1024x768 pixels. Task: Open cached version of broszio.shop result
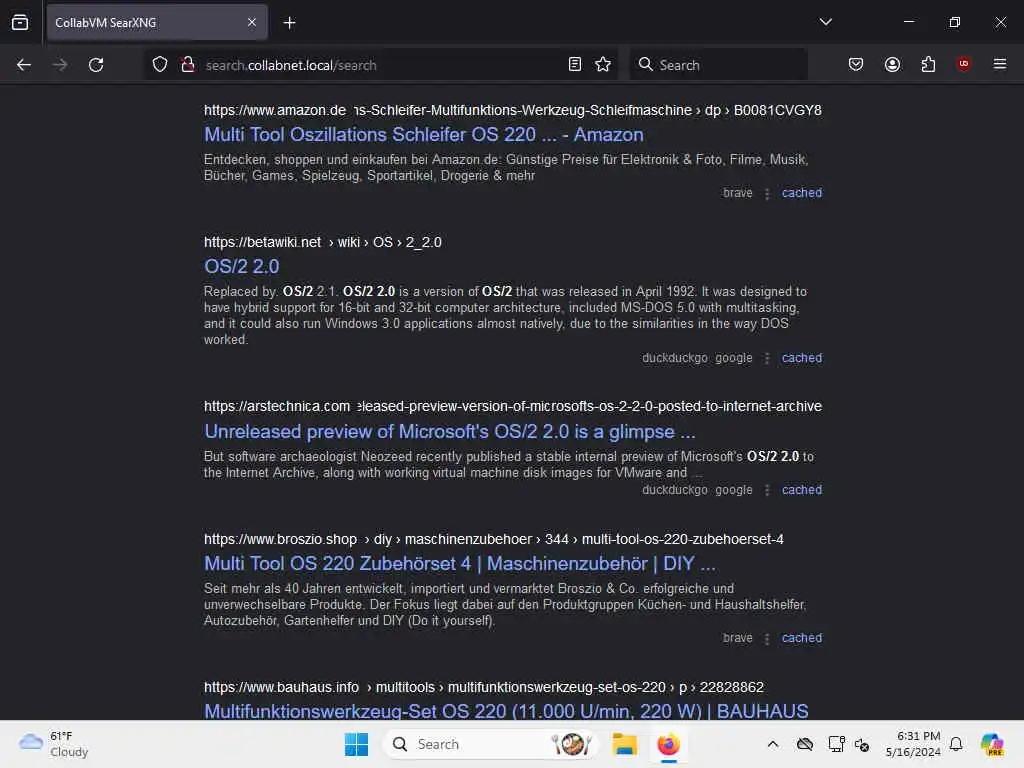click(801, 637)
